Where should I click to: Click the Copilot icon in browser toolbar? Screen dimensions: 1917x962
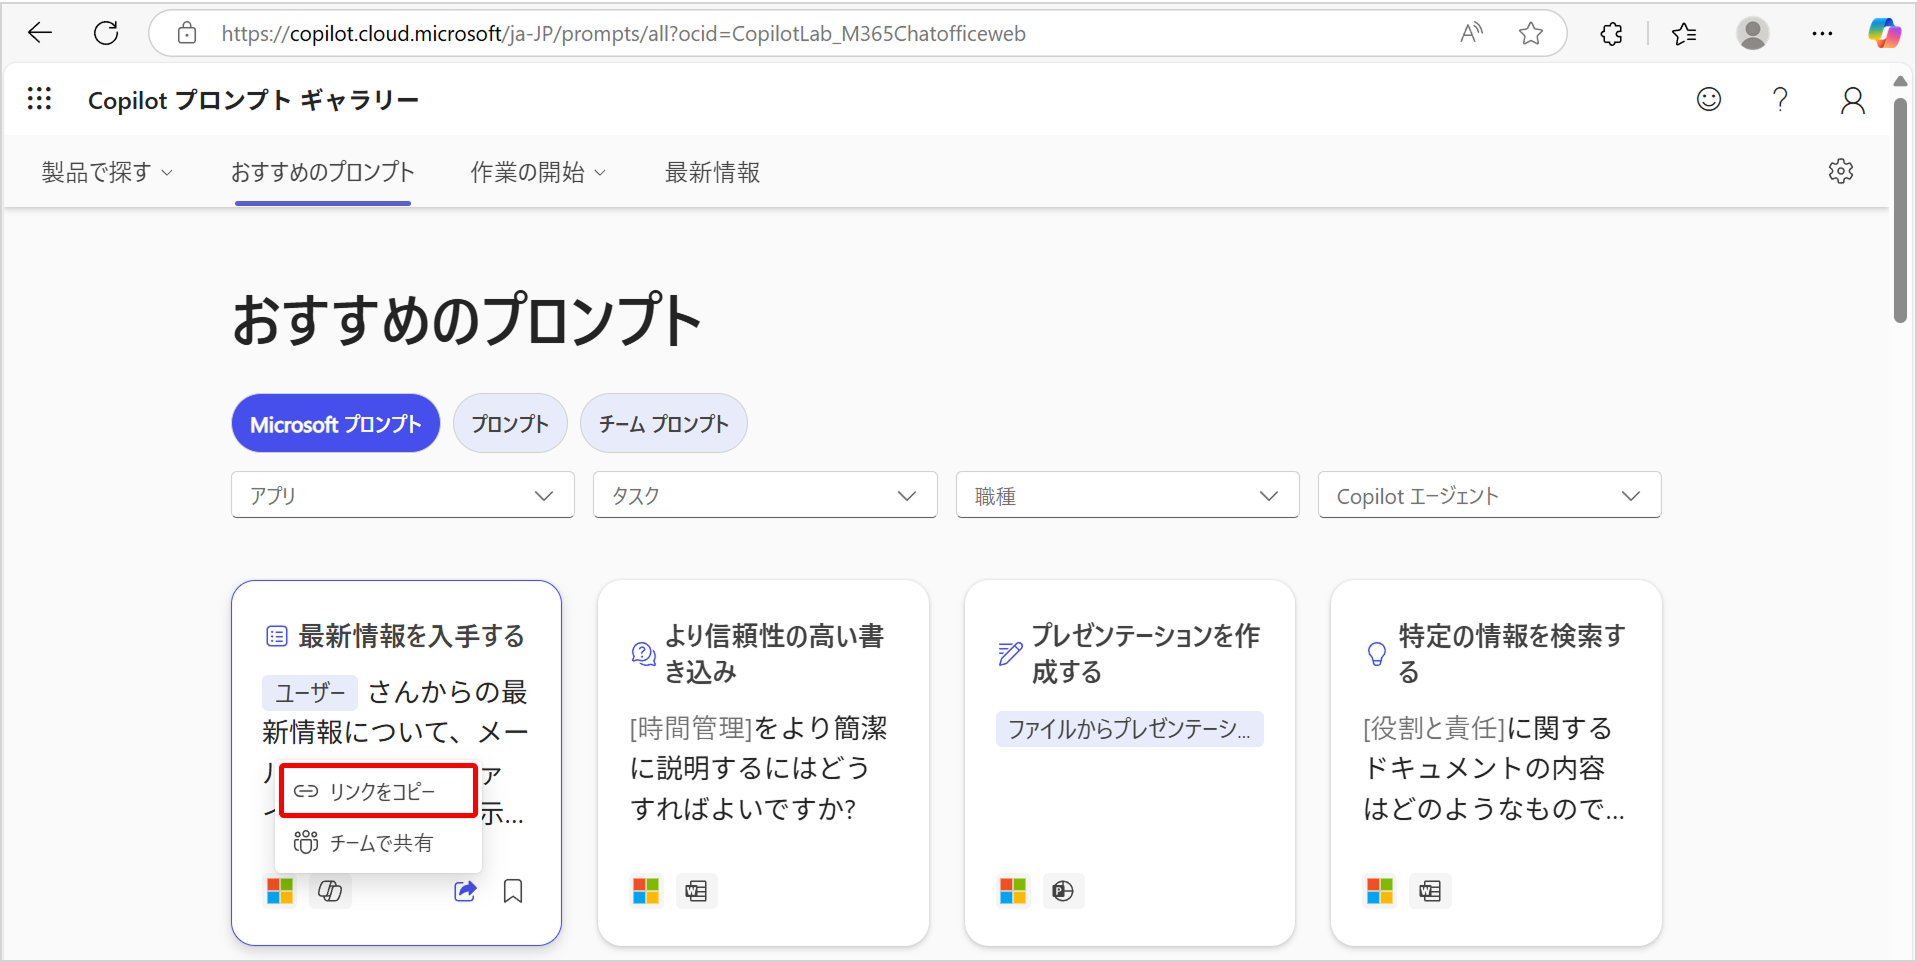click(x=1884, y=33)
